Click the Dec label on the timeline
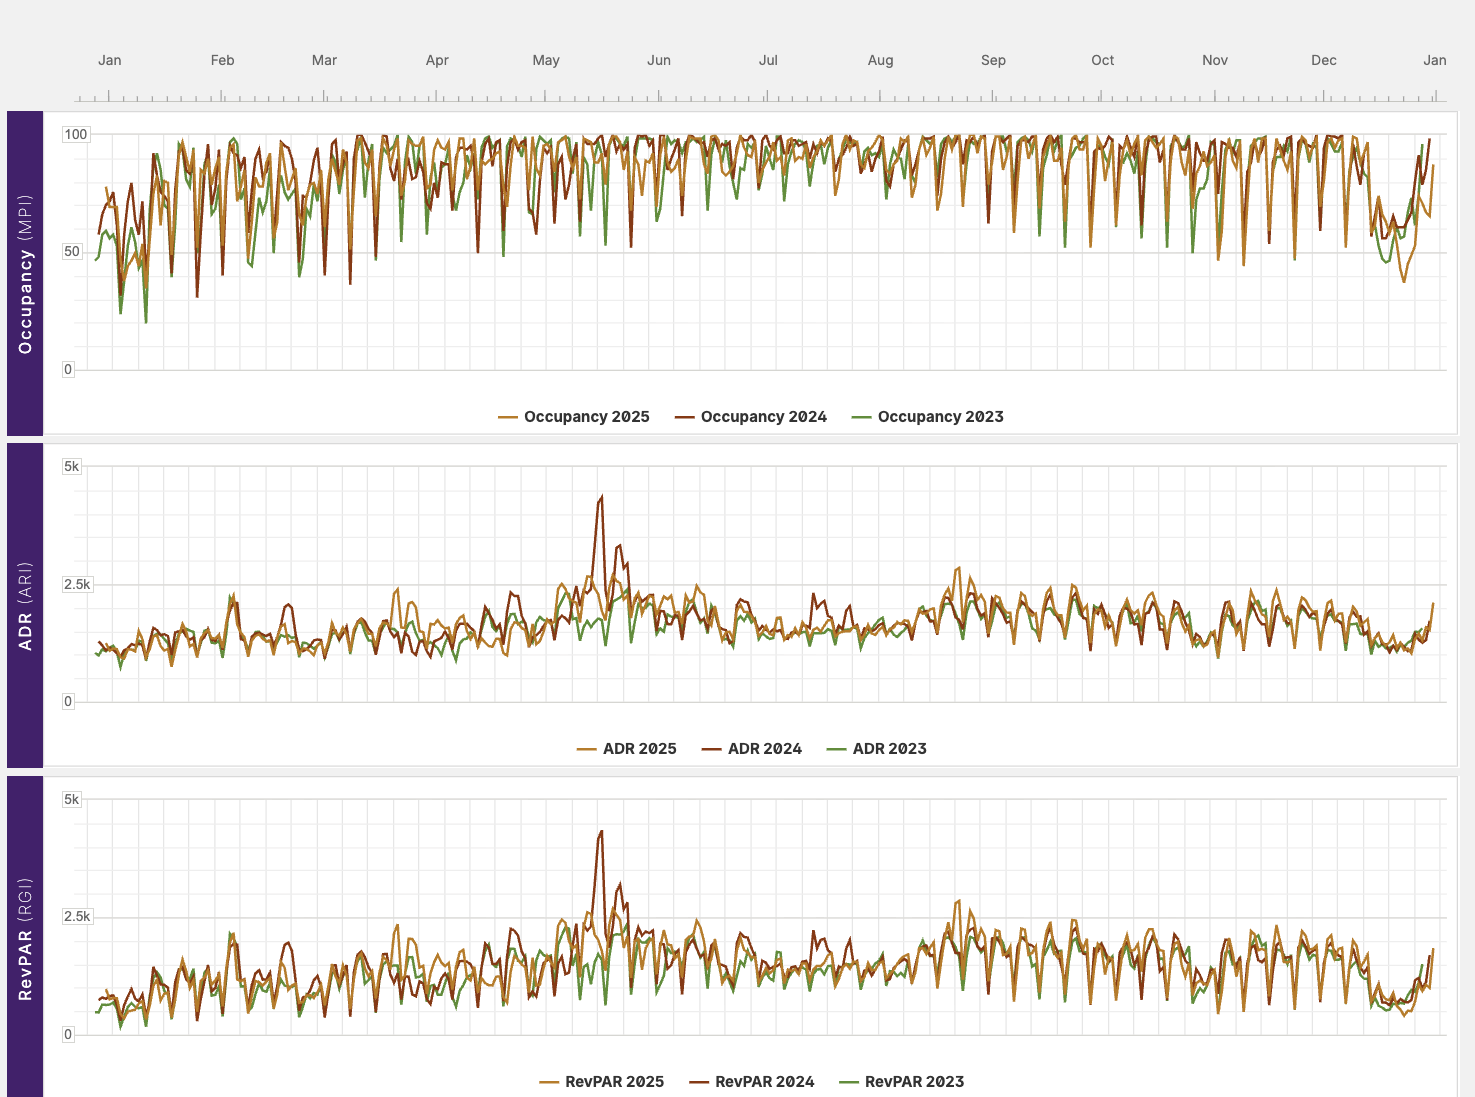 pyautogui.click(x=1324, y=60)
